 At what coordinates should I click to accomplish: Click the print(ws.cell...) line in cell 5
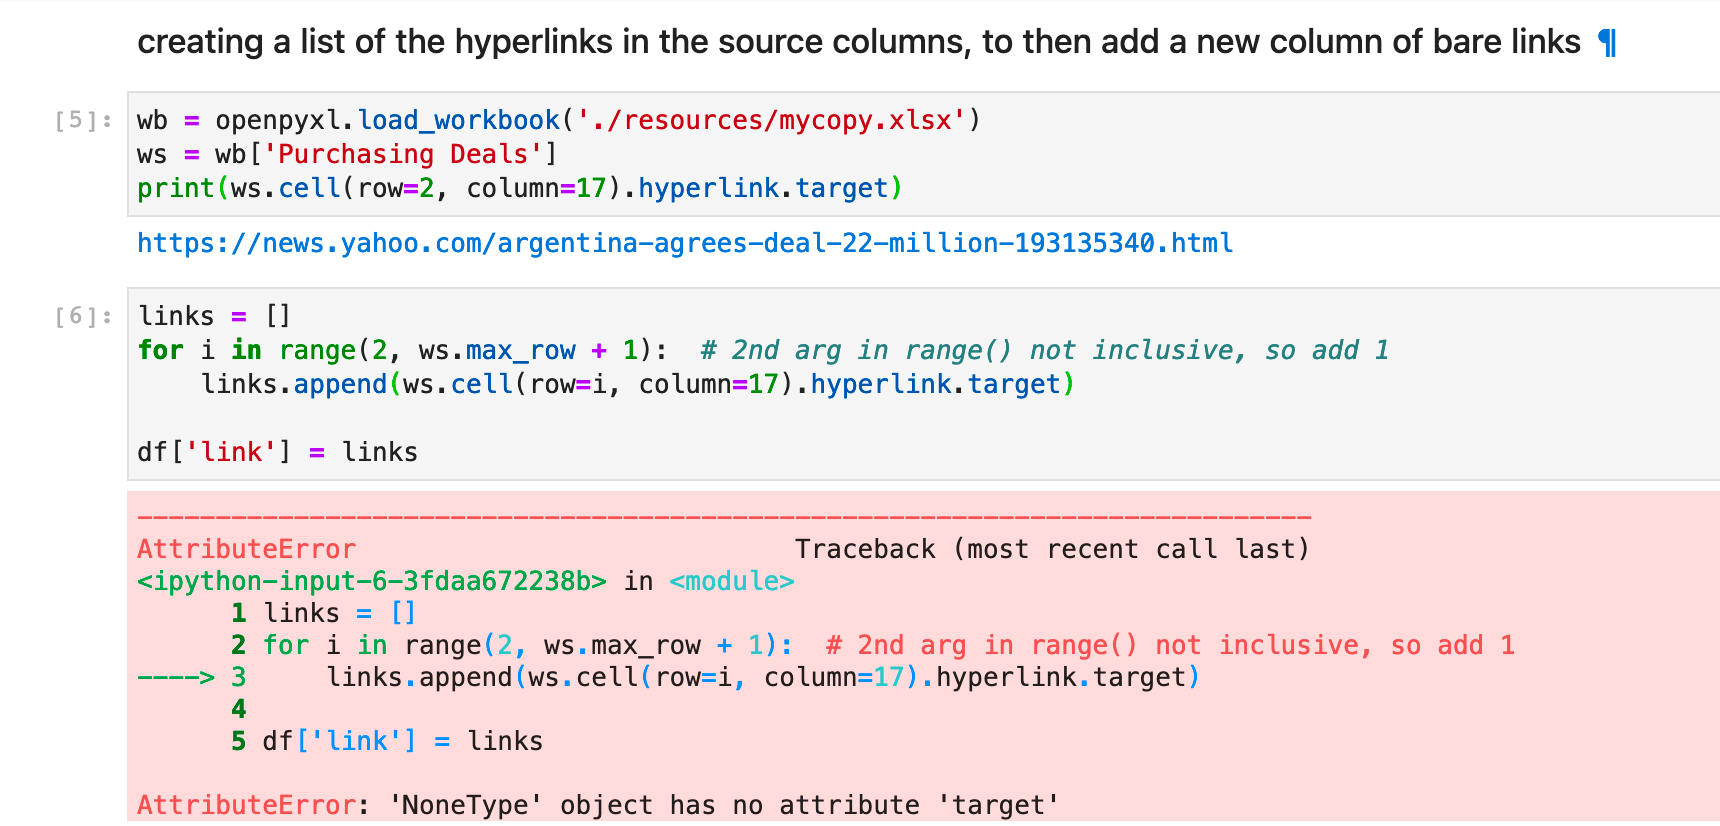(520, 188)
